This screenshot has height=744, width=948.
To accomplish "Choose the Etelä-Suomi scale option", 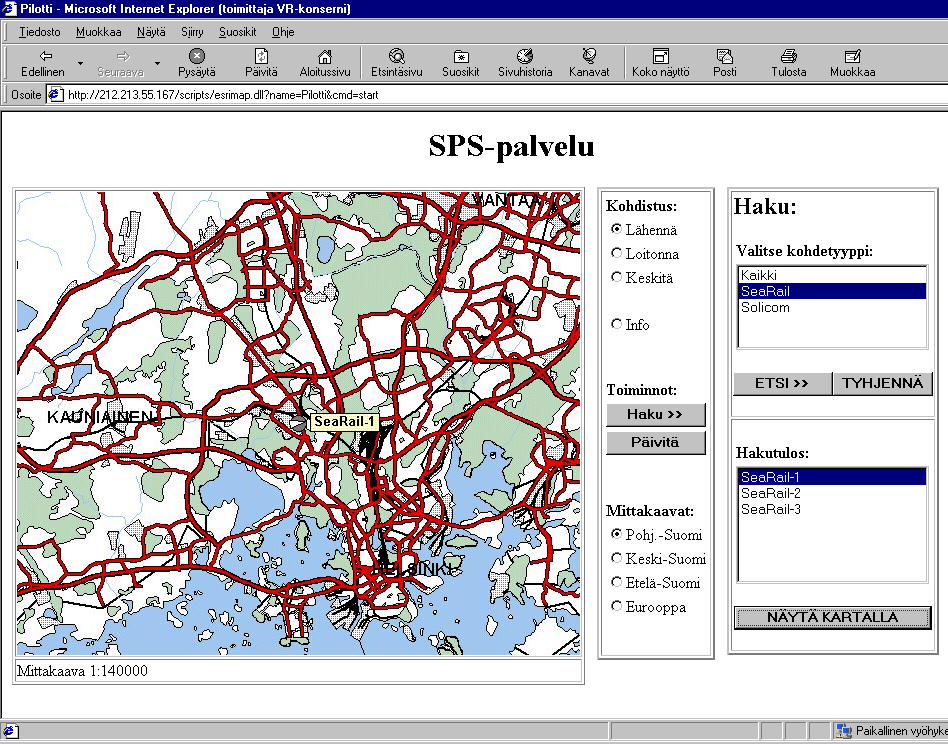I will 616,582.
